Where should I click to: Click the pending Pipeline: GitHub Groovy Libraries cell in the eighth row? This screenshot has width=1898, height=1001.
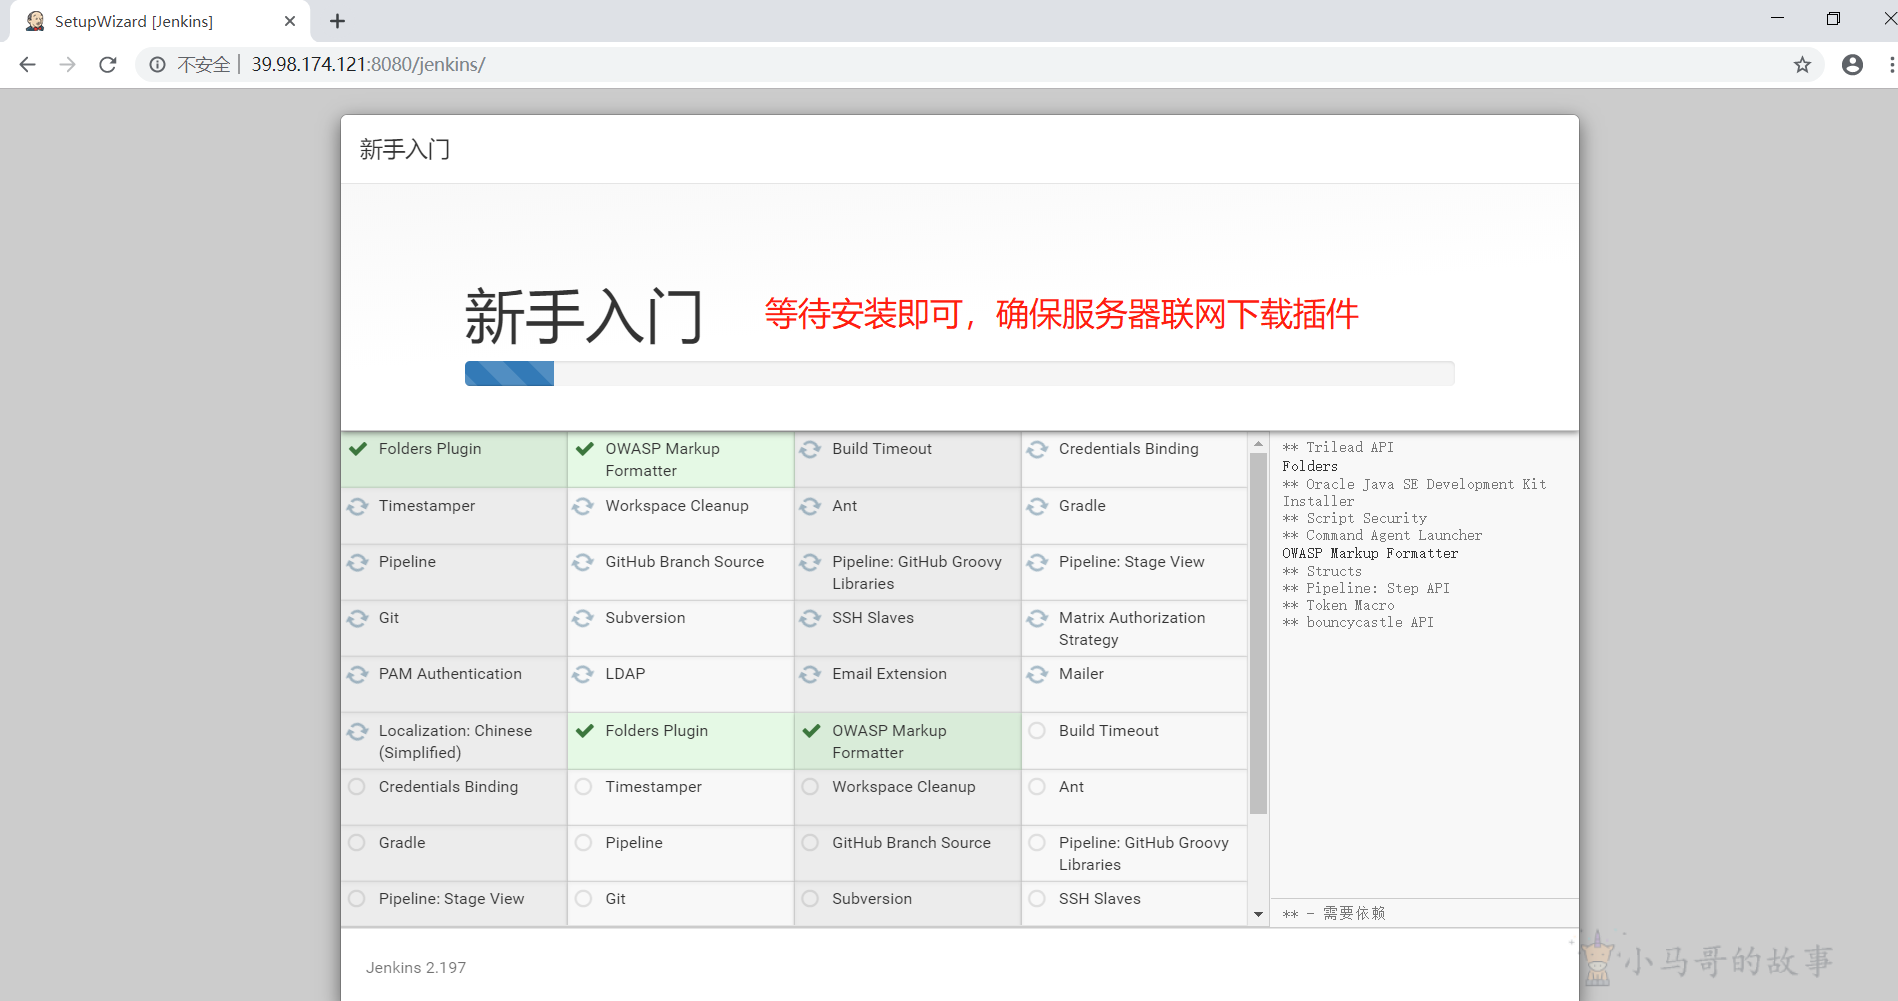pos(1134,853)
